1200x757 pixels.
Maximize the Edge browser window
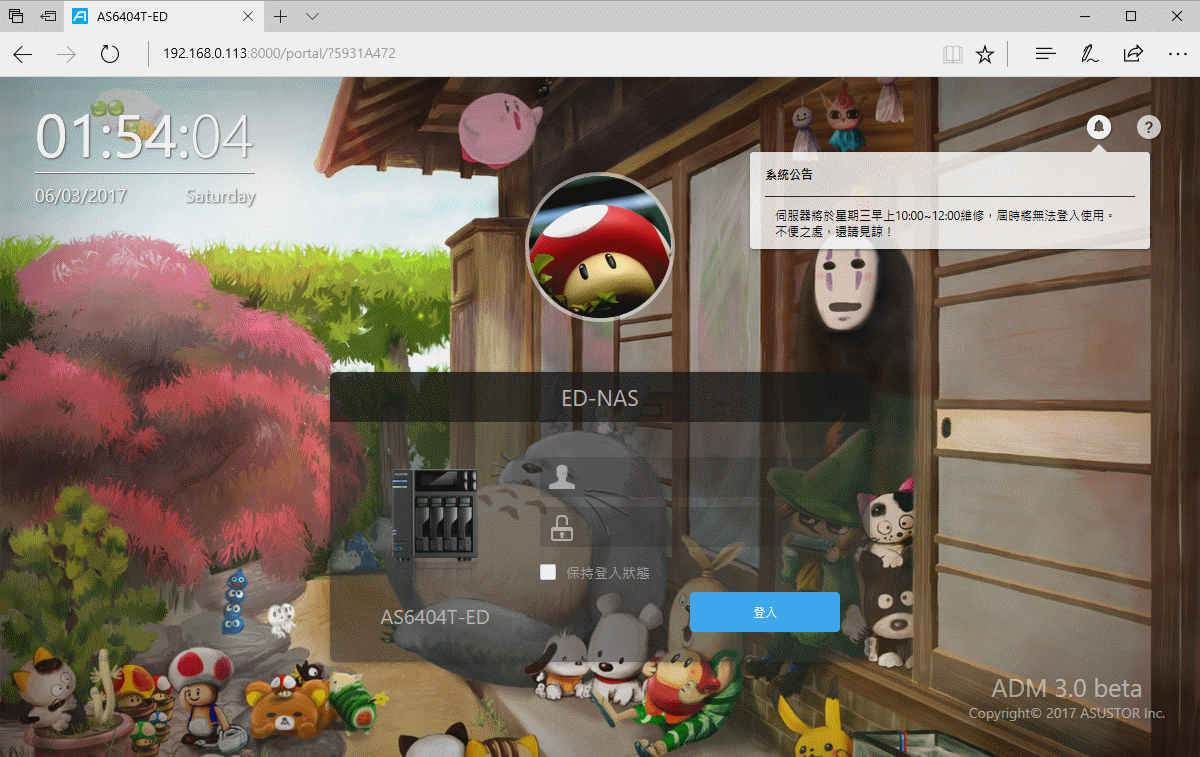1131,16
